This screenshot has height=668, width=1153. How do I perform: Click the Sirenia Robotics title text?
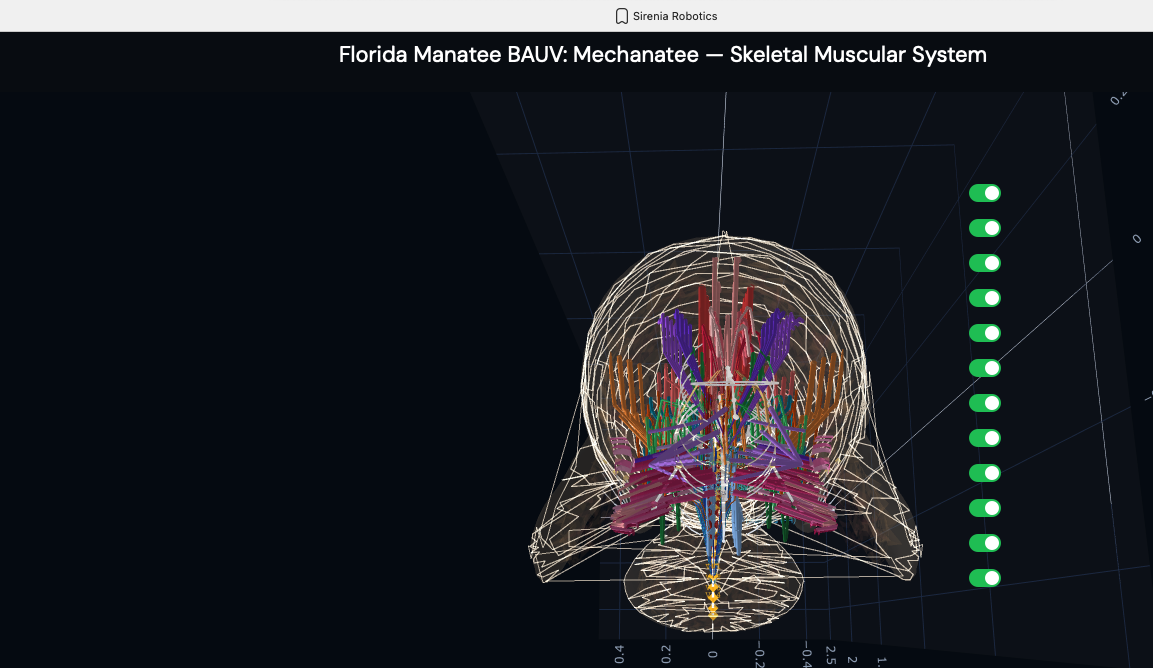coord(674,16)
